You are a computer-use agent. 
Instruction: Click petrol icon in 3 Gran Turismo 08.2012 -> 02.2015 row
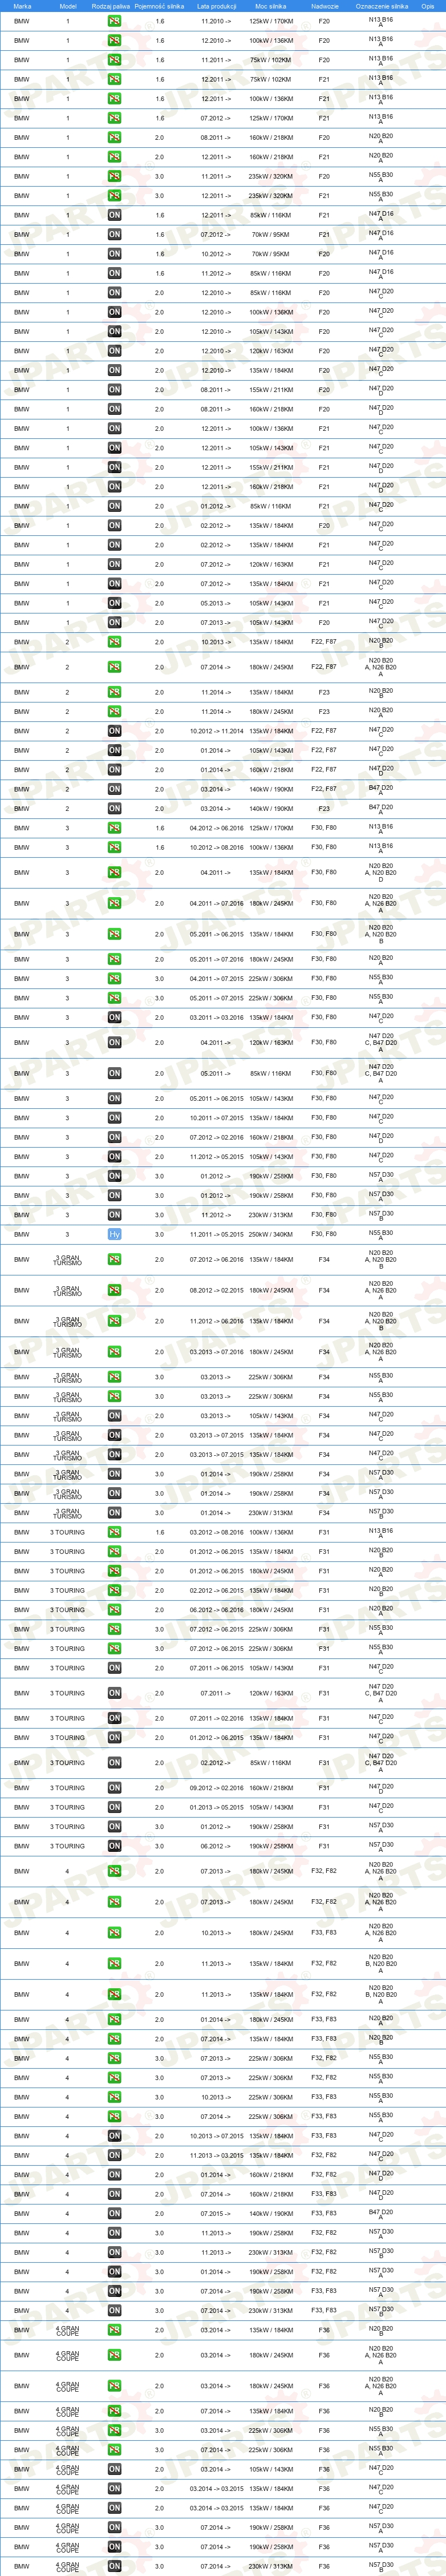pyautogui.click(x=114, y=1290)
